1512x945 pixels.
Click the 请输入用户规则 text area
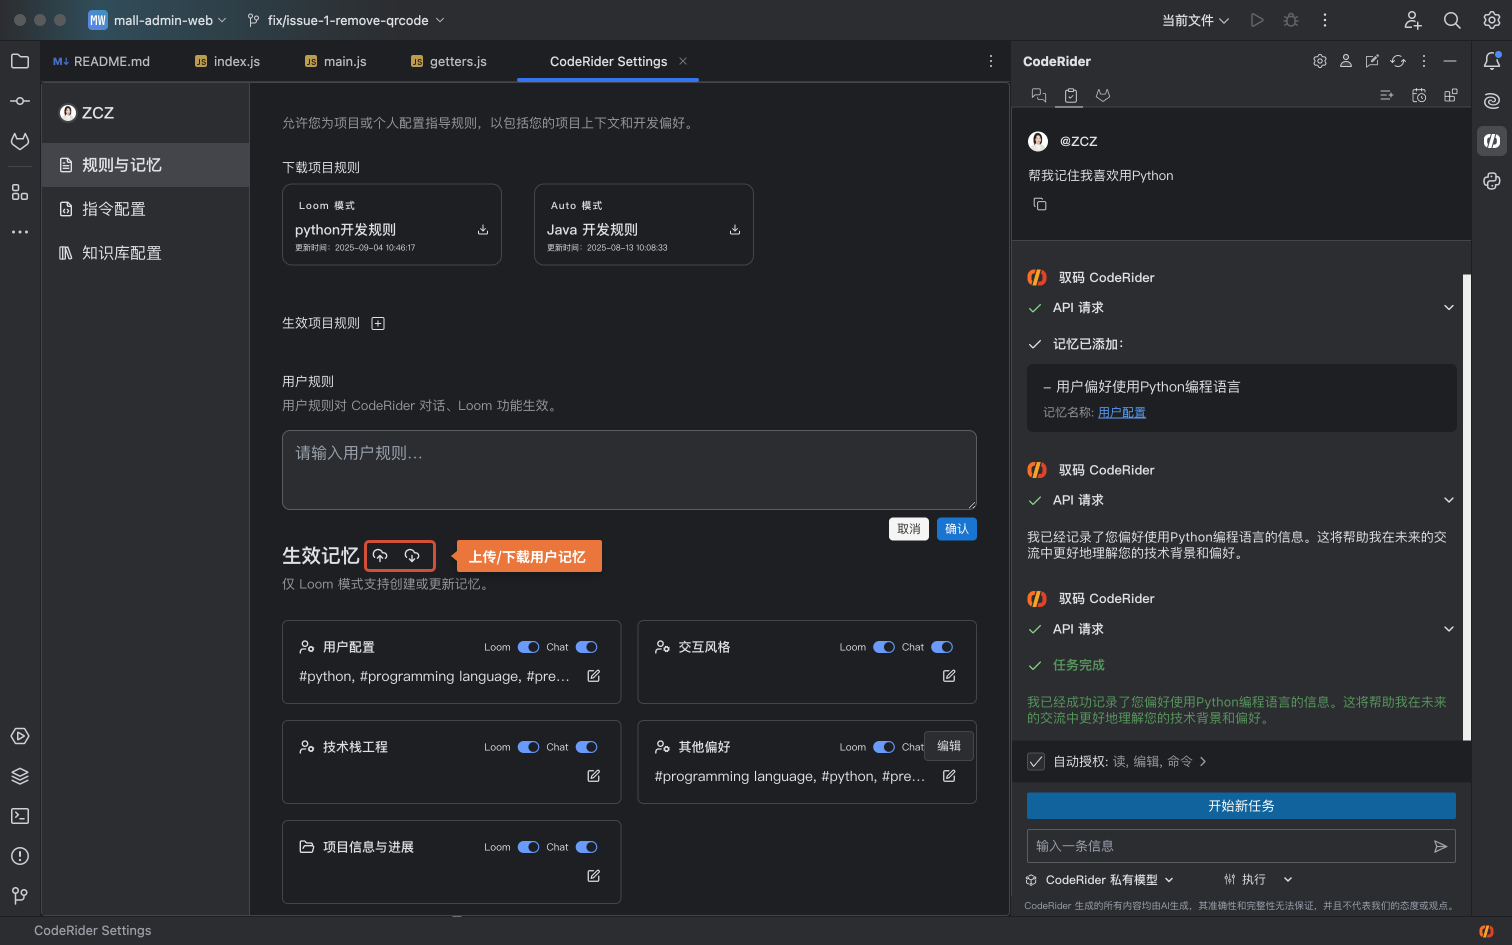(x=629, y=470)
